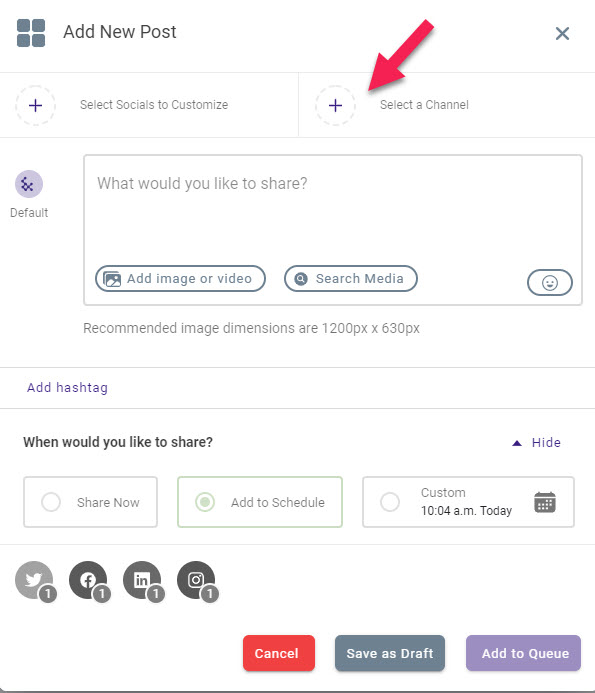Collapse the schedule section with Hide
Screen dimensions: 595x693
click(x=536, y=442)
